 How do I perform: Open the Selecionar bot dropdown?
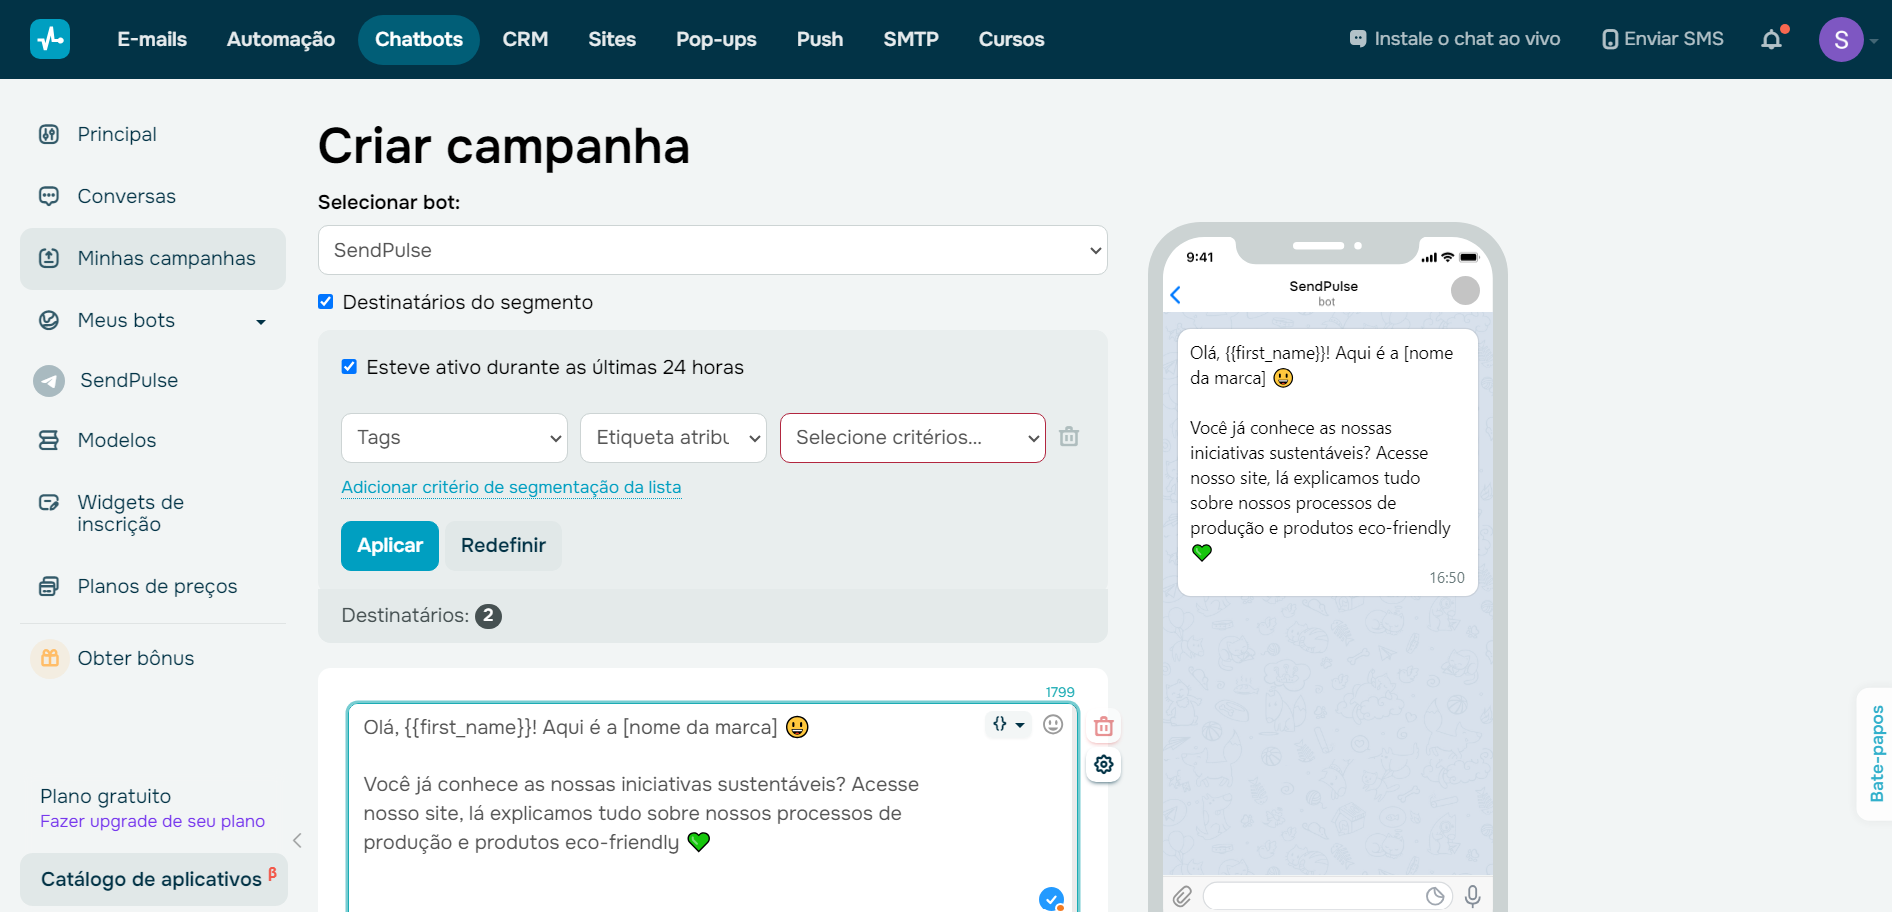[x=712, y=250]
